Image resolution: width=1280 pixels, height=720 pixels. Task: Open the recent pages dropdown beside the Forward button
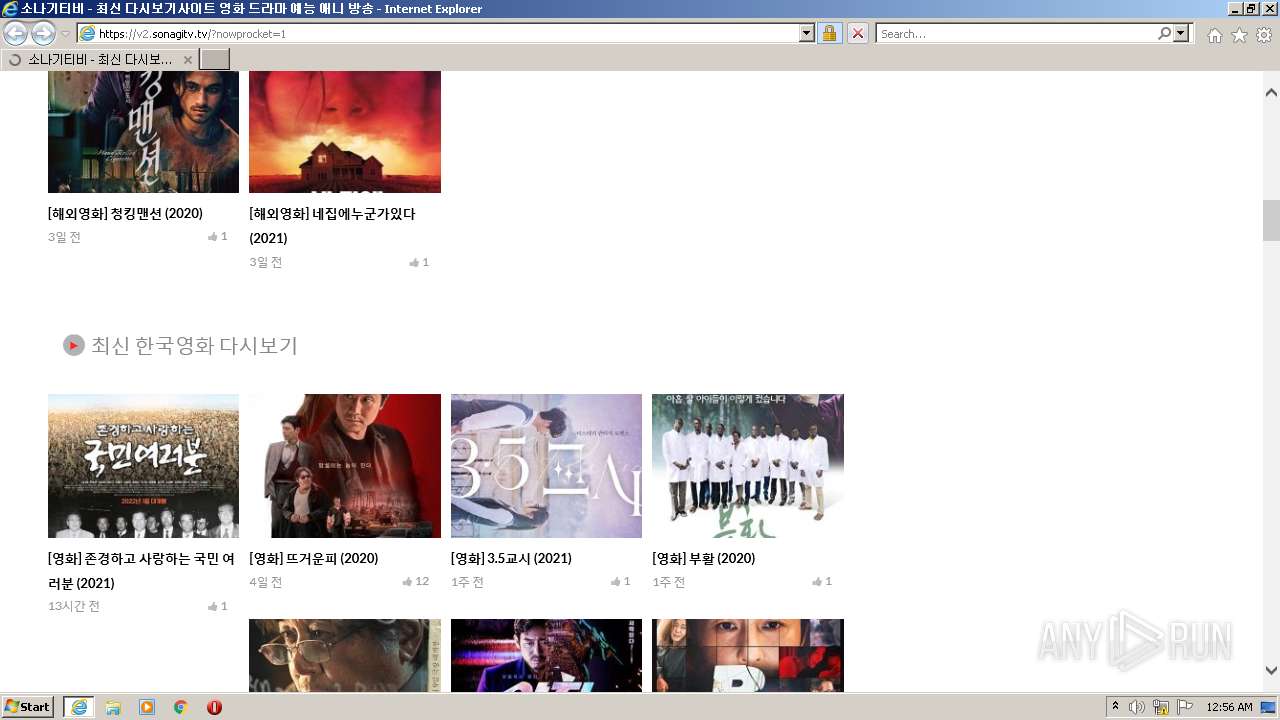(x=66, y=34)
